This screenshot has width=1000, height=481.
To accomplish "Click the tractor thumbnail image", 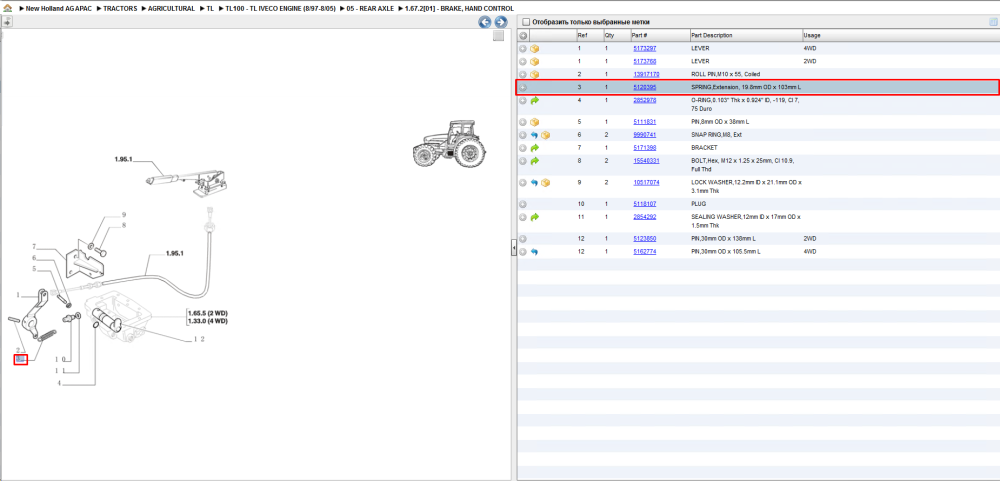I will click(449, 144).
